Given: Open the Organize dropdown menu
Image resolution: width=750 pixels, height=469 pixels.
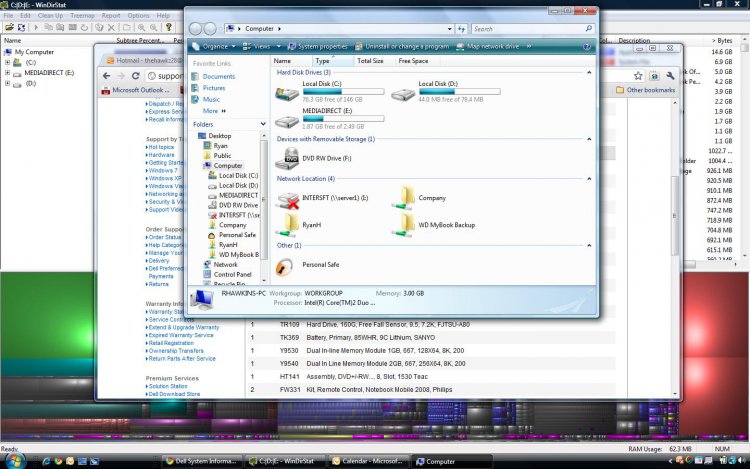Looking at the screenshot, I should [215, 46].
